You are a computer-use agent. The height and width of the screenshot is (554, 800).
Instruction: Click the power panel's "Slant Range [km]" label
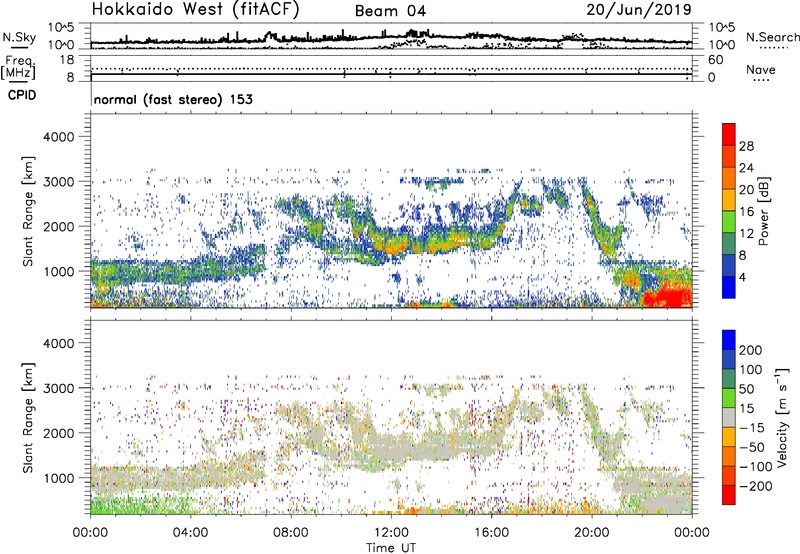pyautogui.click(x=29, y=211)
